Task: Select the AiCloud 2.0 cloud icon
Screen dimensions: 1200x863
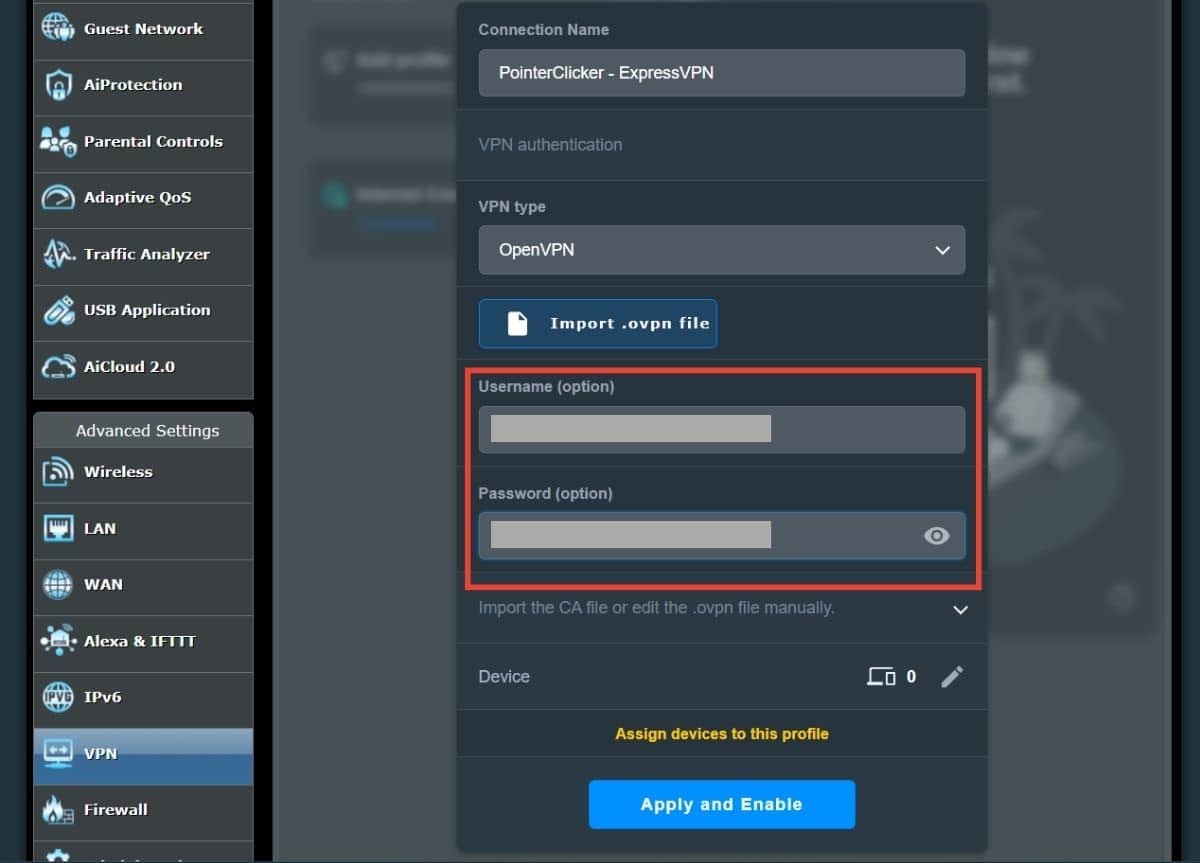Action: 58,366
